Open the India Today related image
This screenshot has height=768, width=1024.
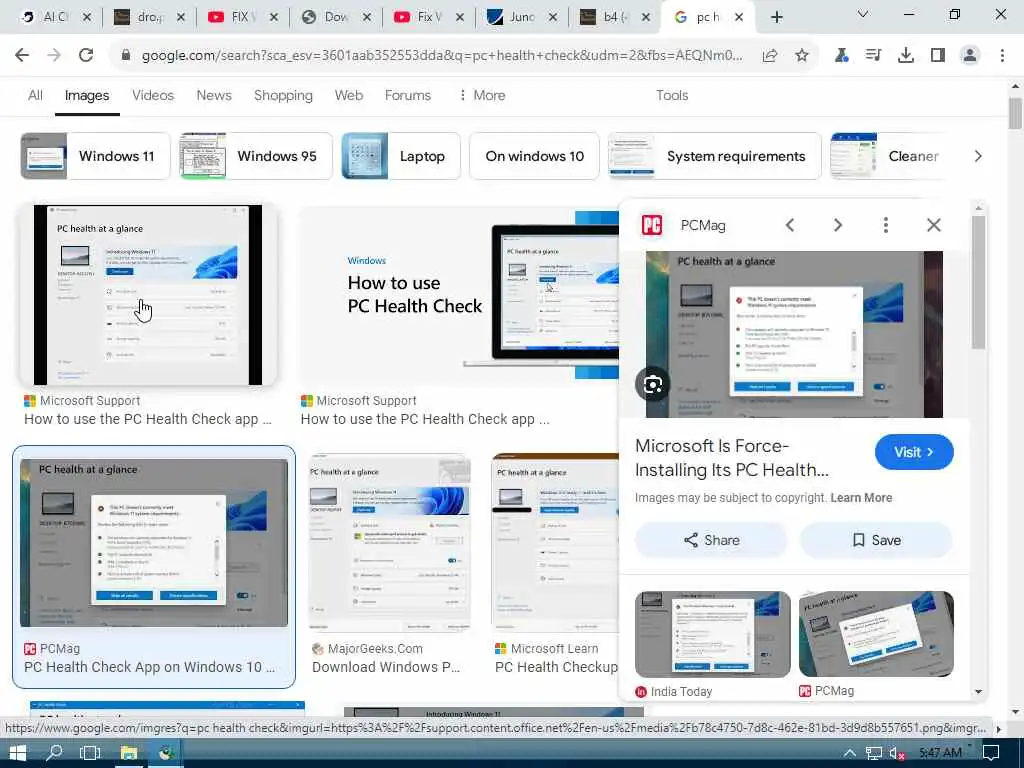click(x=712, y=634)
